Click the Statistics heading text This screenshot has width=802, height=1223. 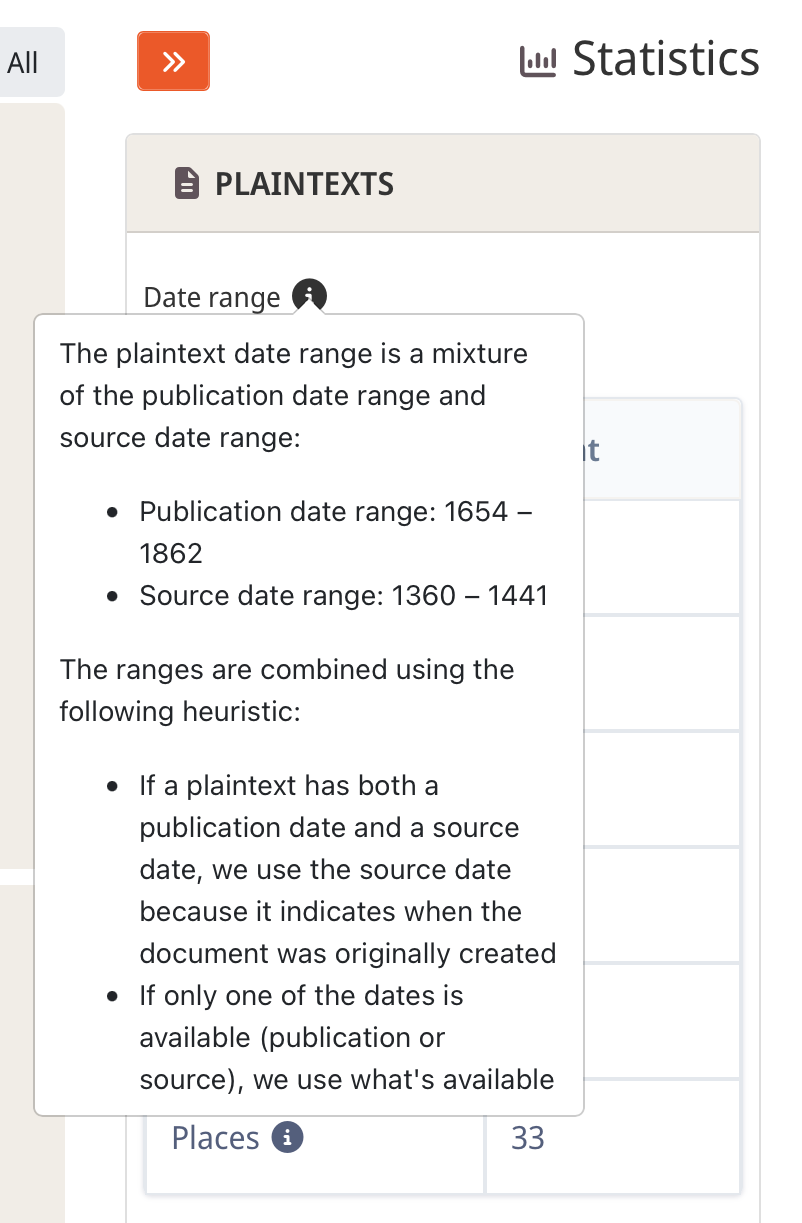[666, 59]
